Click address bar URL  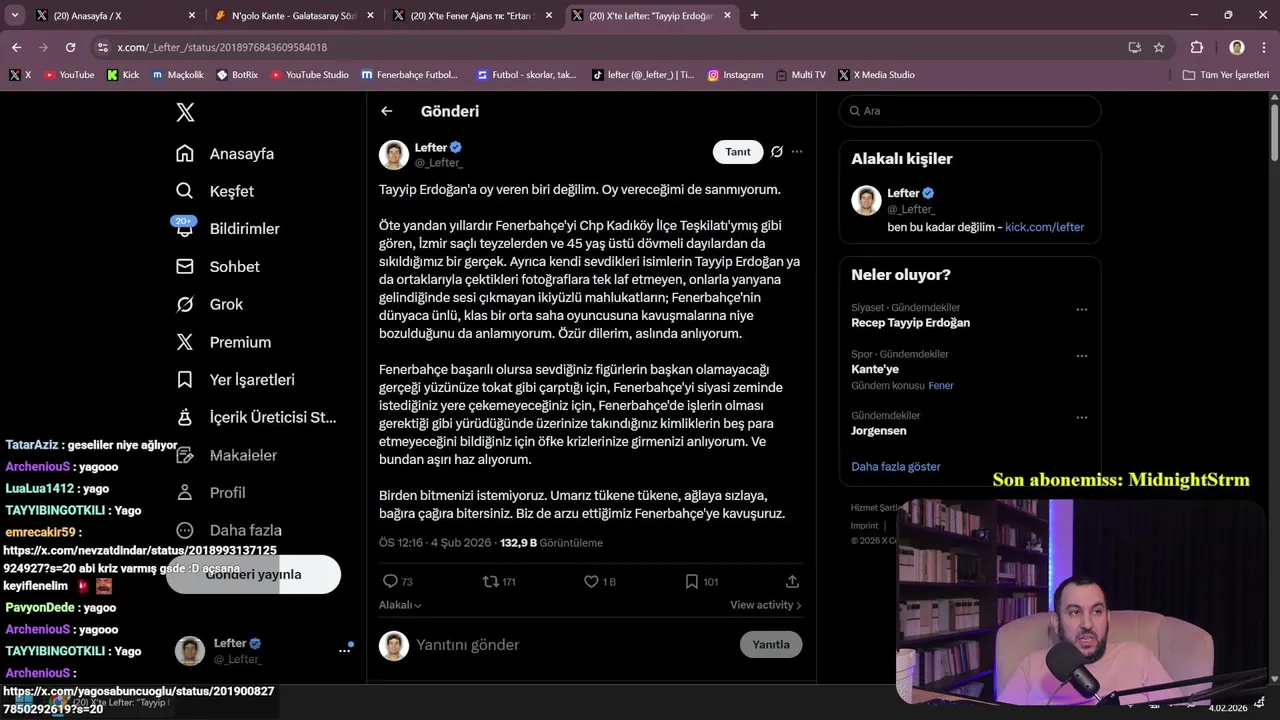(222, 47)
